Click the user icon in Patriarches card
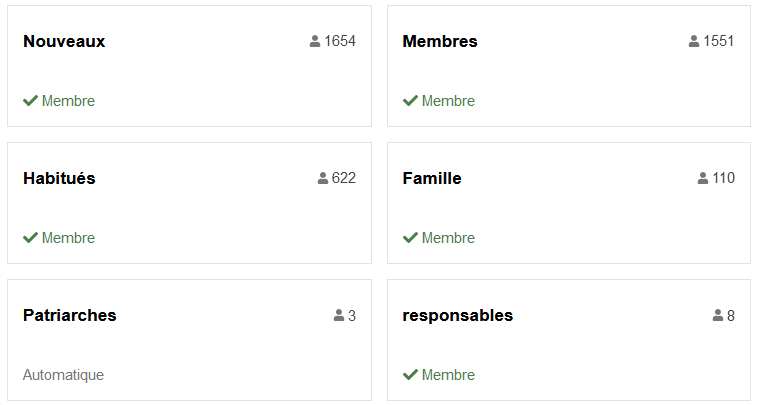The width and height of the screenshot is (758, 405). coord(338,316)
